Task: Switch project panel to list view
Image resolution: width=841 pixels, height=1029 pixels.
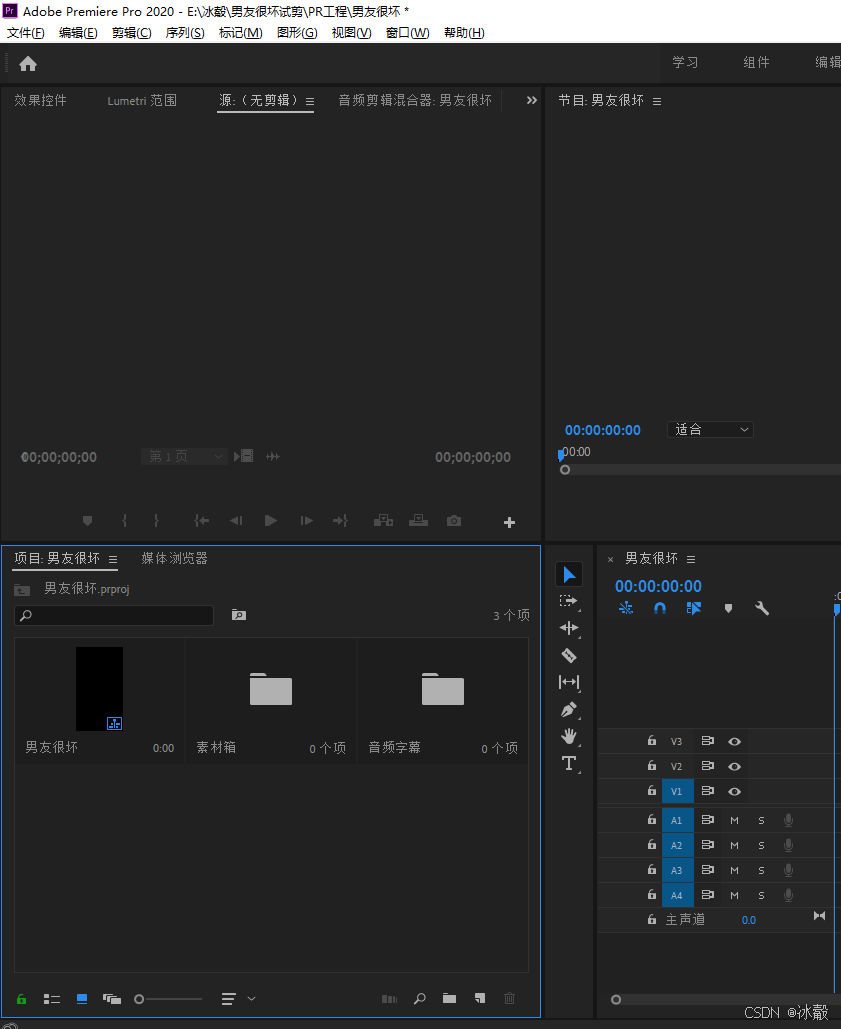Action: click(52, 999)
